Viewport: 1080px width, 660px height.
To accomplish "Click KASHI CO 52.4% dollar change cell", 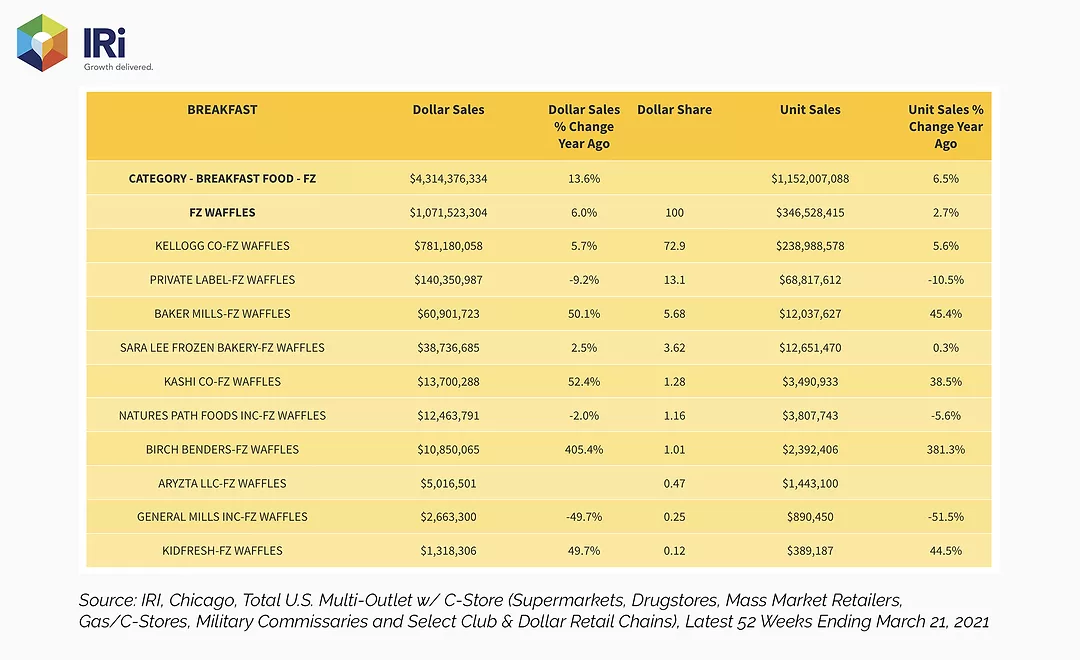I will pyautogui.click(x=584, y=382).
